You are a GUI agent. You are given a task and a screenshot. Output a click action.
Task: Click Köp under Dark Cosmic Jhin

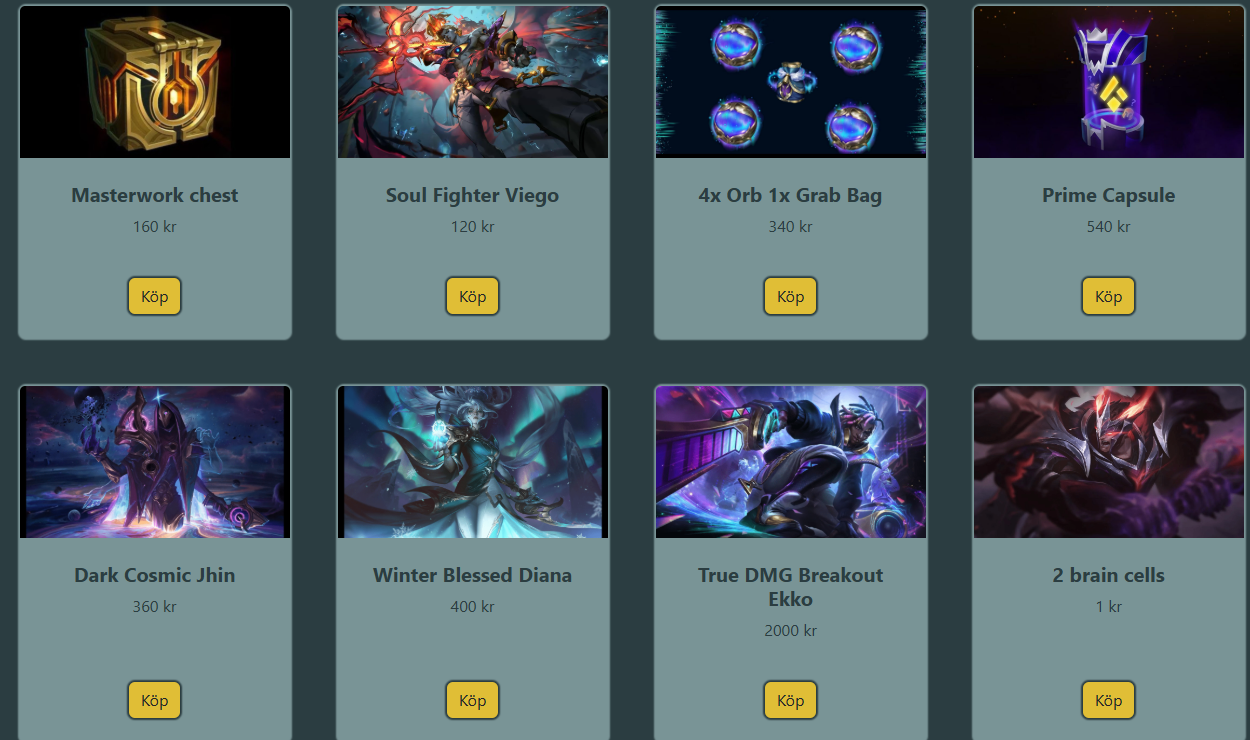pyautogui.click(x=155, y=700)
